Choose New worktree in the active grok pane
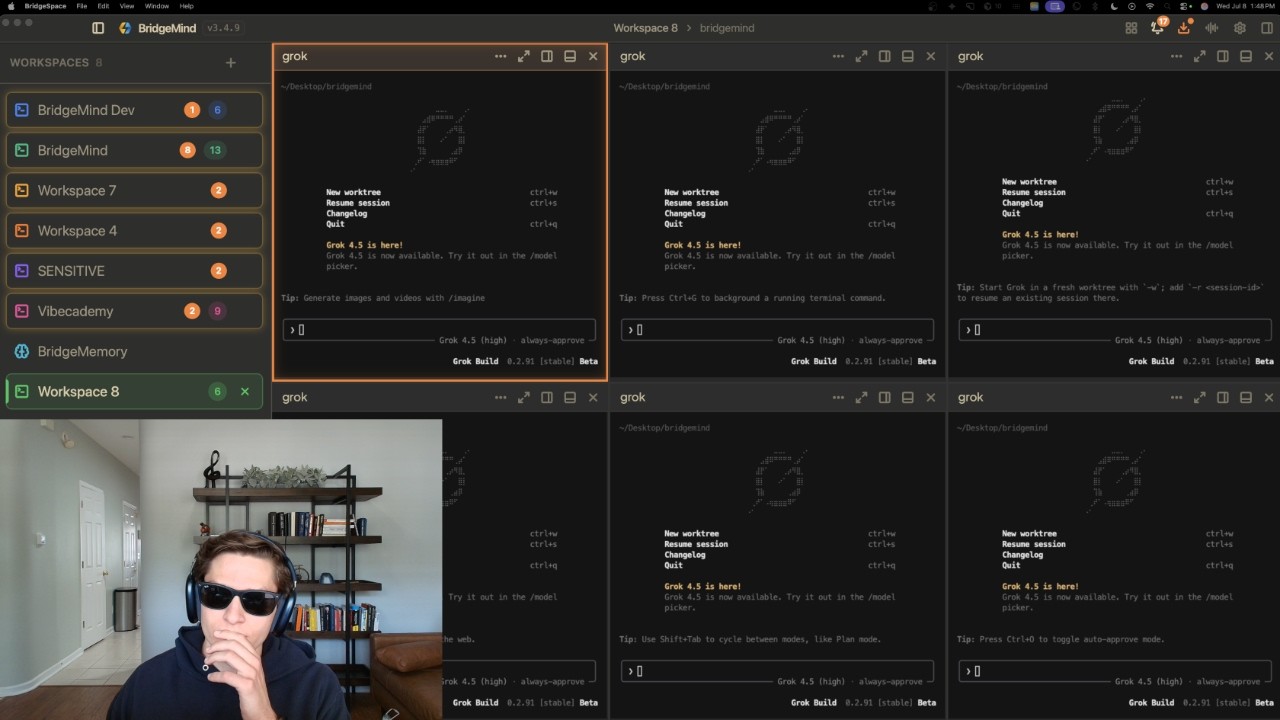 (353, 192)
